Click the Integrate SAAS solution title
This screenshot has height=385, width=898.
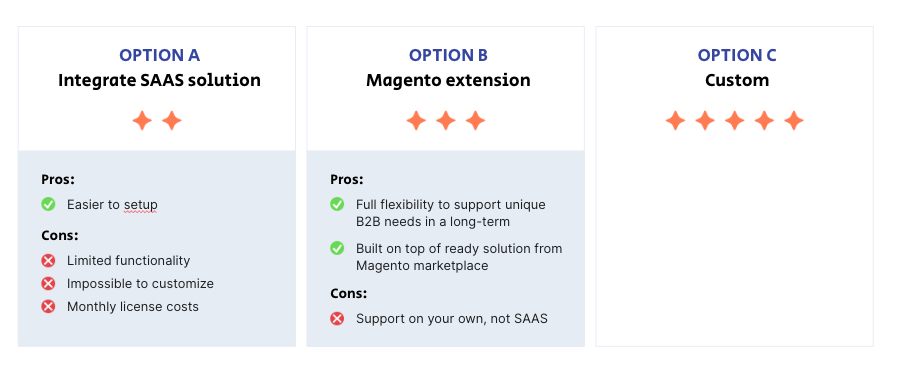(159, 80)
